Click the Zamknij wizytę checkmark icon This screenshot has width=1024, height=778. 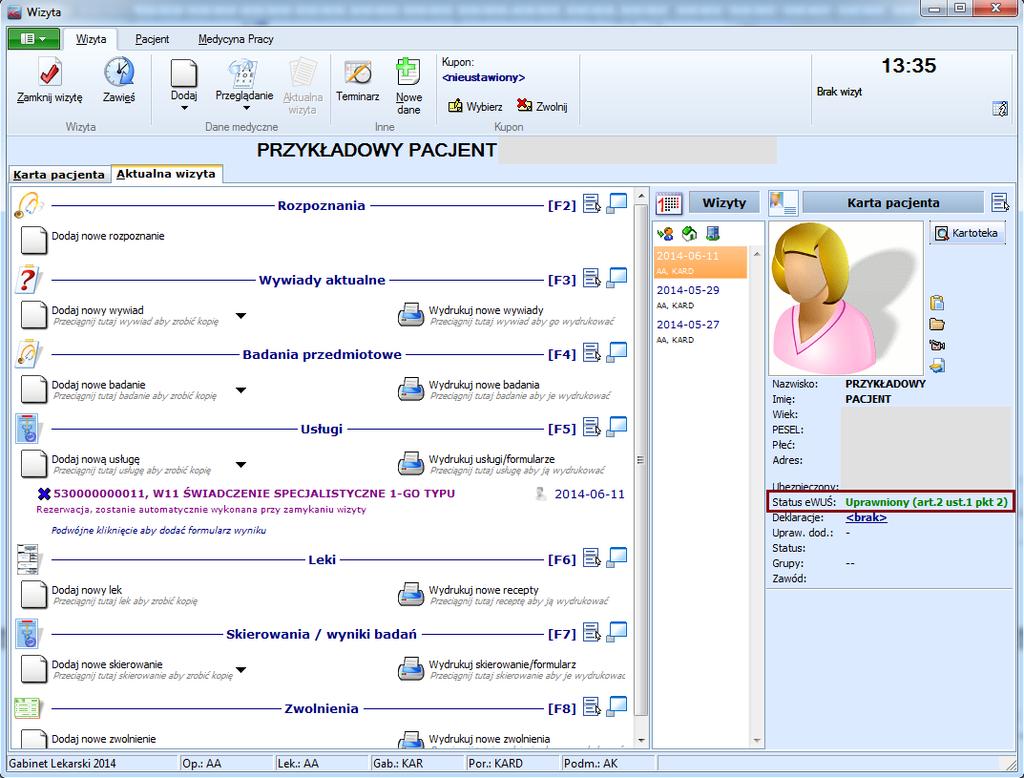[x=50, y=72]
